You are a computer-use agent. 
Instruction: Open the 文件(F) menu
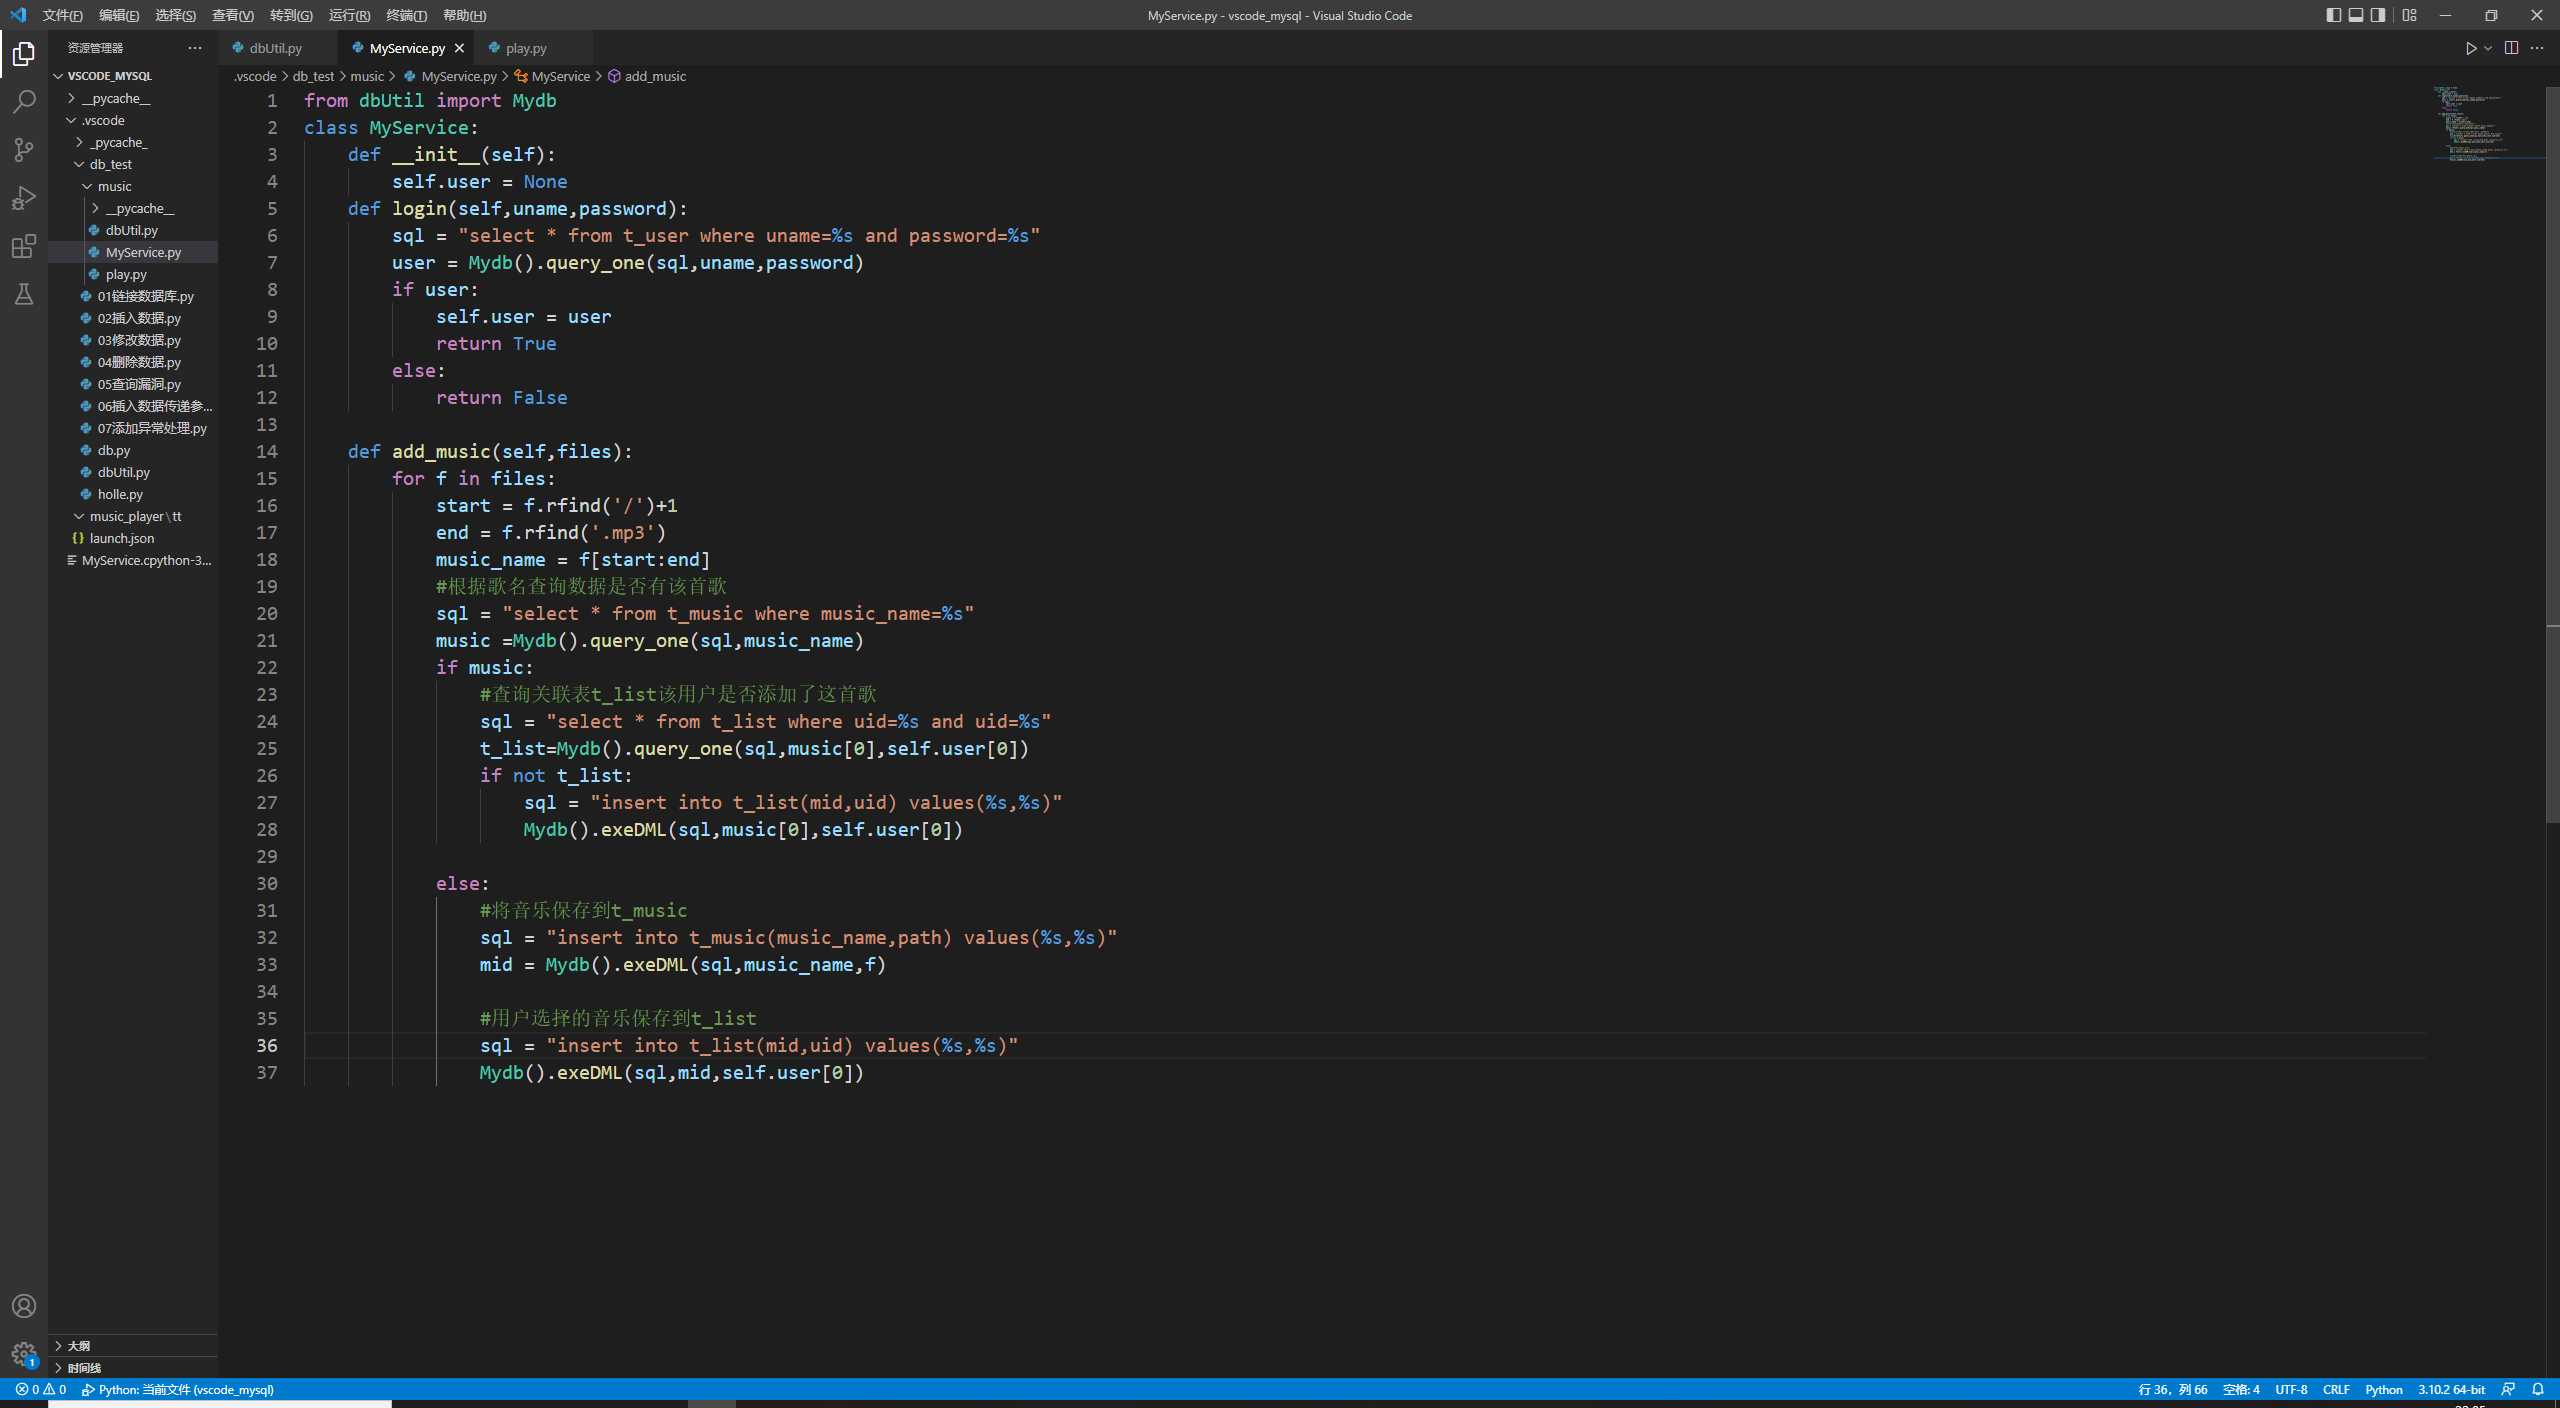point(62,15)
